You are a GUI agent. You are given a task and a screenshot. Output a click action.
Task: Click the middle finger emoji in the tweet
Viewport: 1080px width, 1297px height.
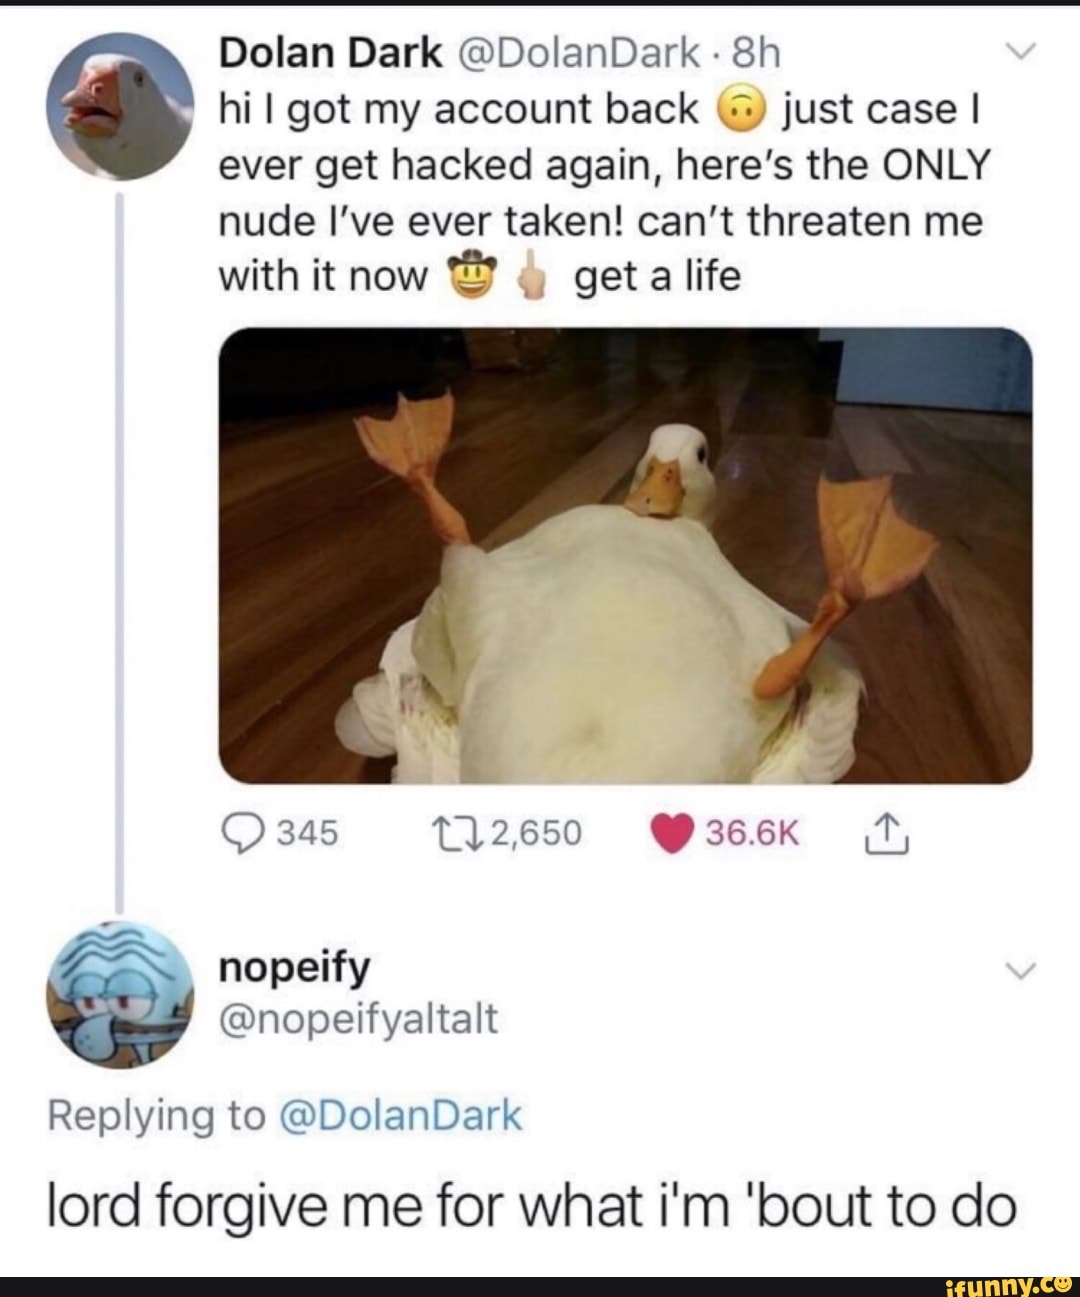(x=532, y=273)
